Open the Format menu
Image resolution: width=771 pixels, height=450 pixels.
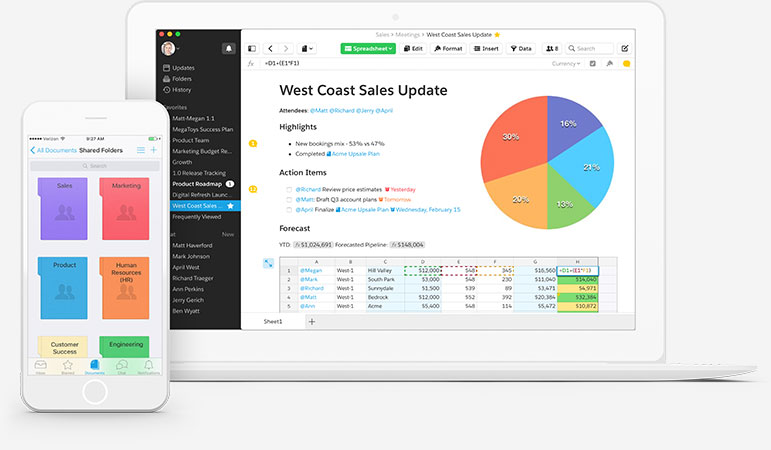[448, 48]
